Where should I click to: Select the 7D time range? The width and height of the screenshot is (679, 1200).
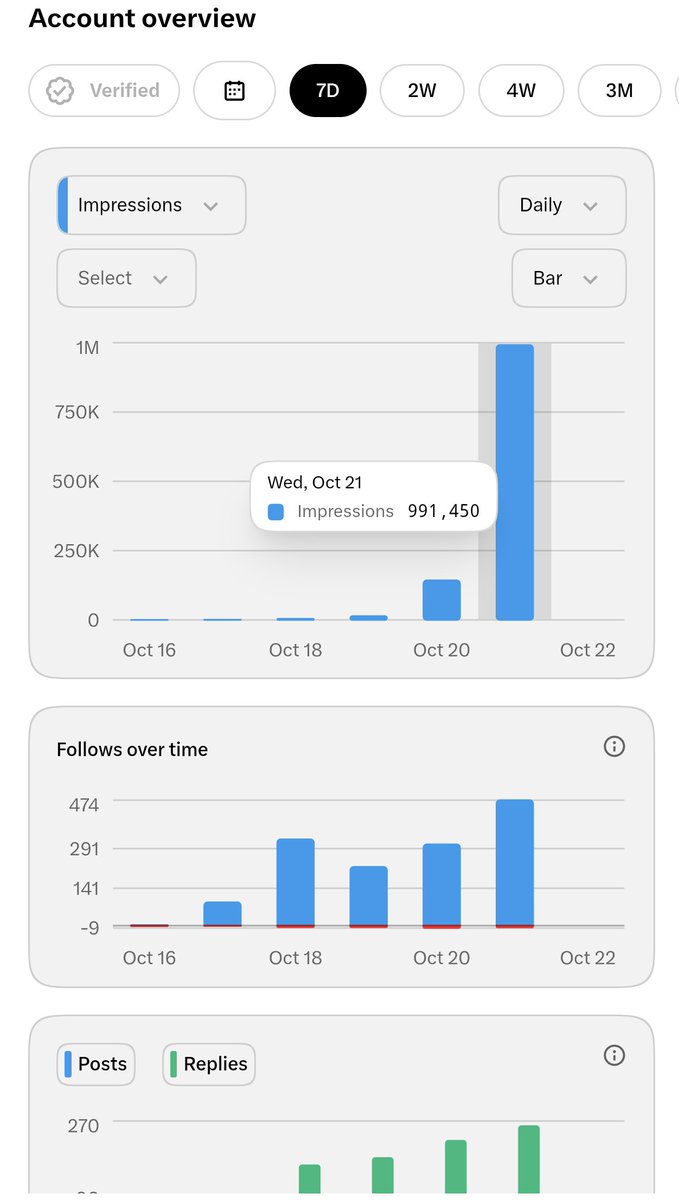[x=328, y=91]
